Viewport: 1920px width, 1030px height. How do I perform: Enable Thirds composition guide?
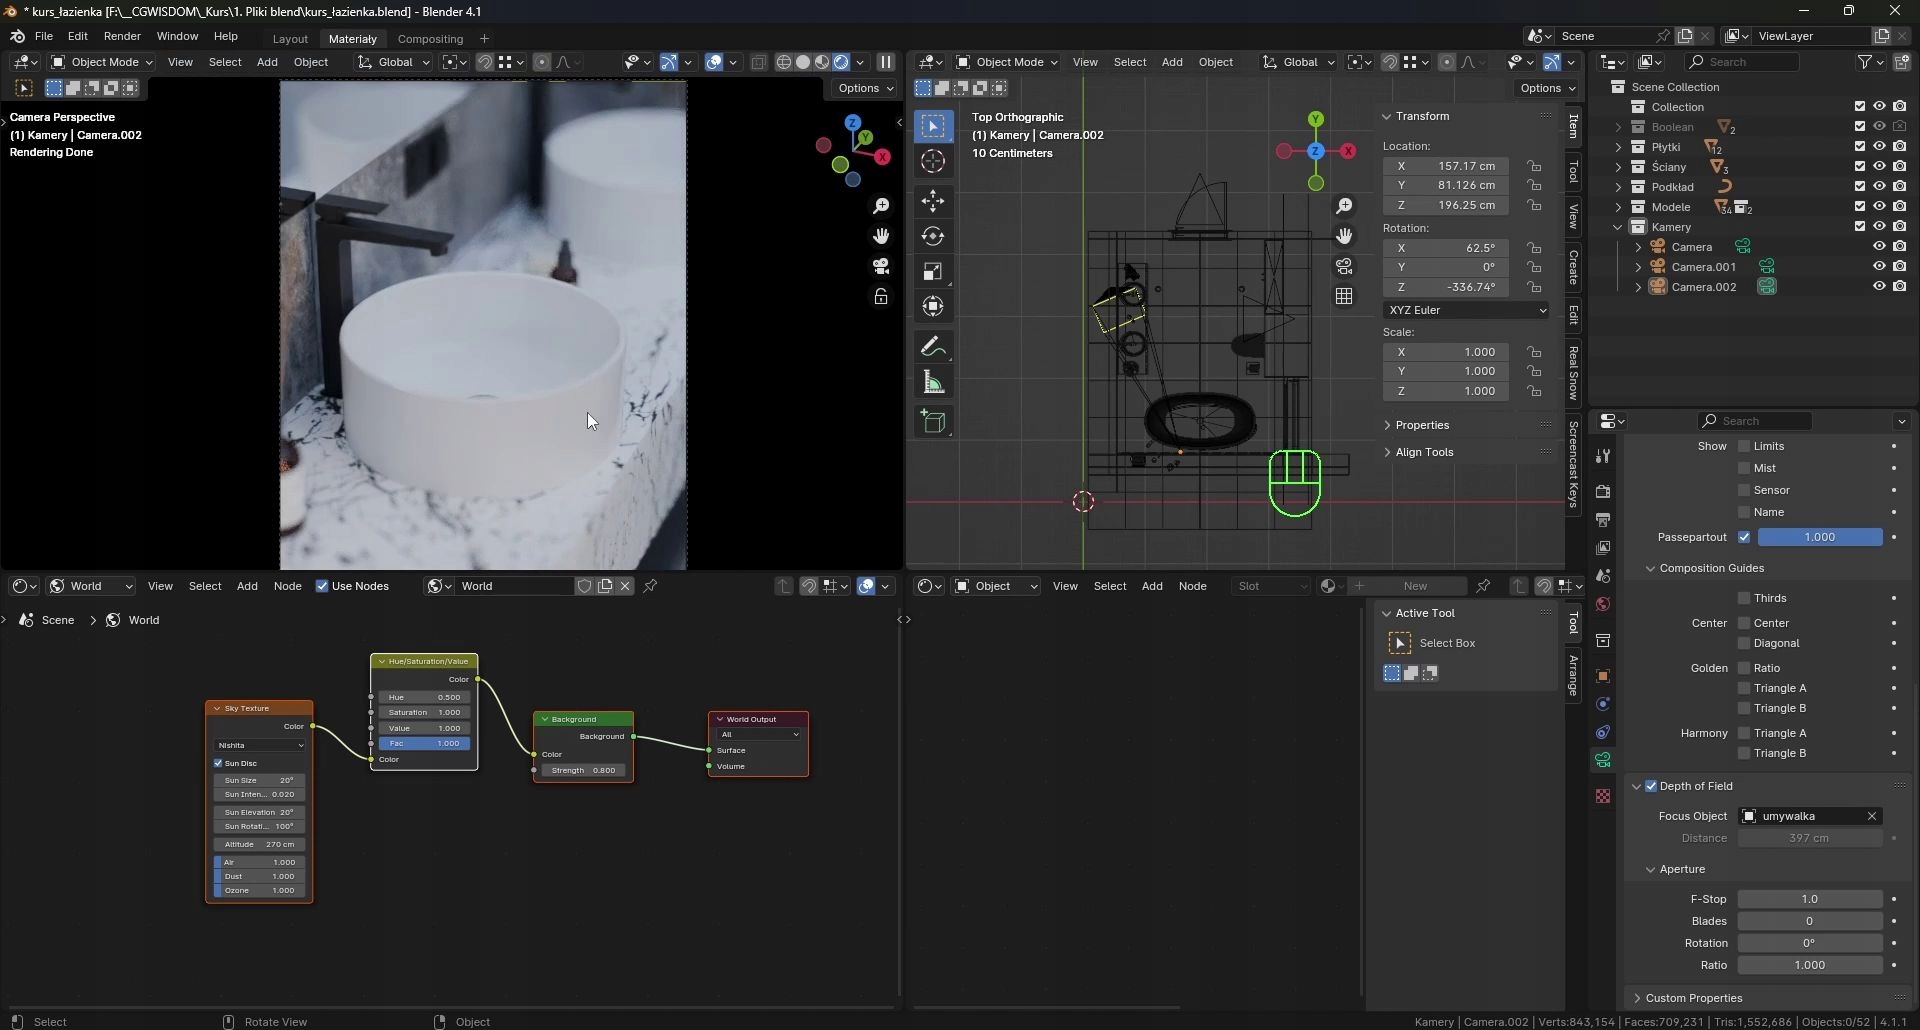1744,598
